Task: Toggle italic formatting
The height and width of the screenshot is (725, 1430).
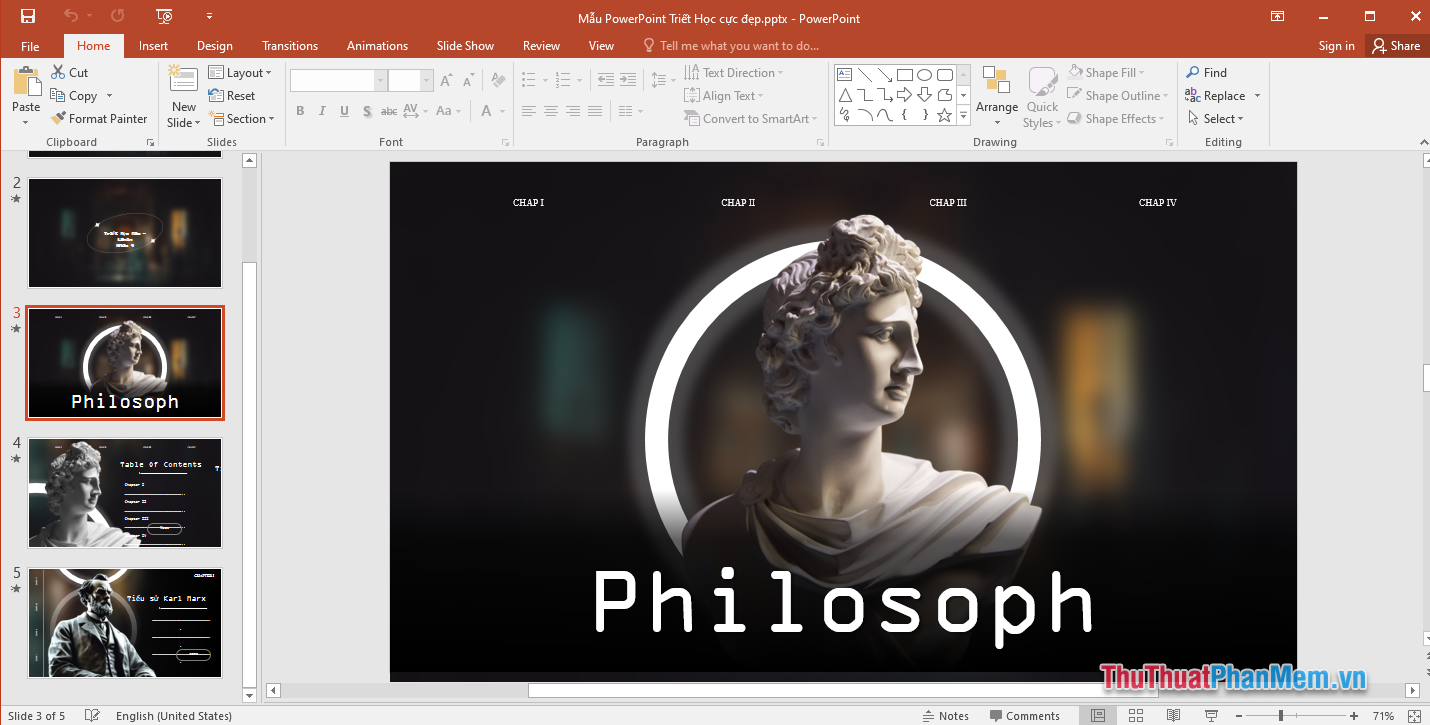Action: (x=322, y=110)
